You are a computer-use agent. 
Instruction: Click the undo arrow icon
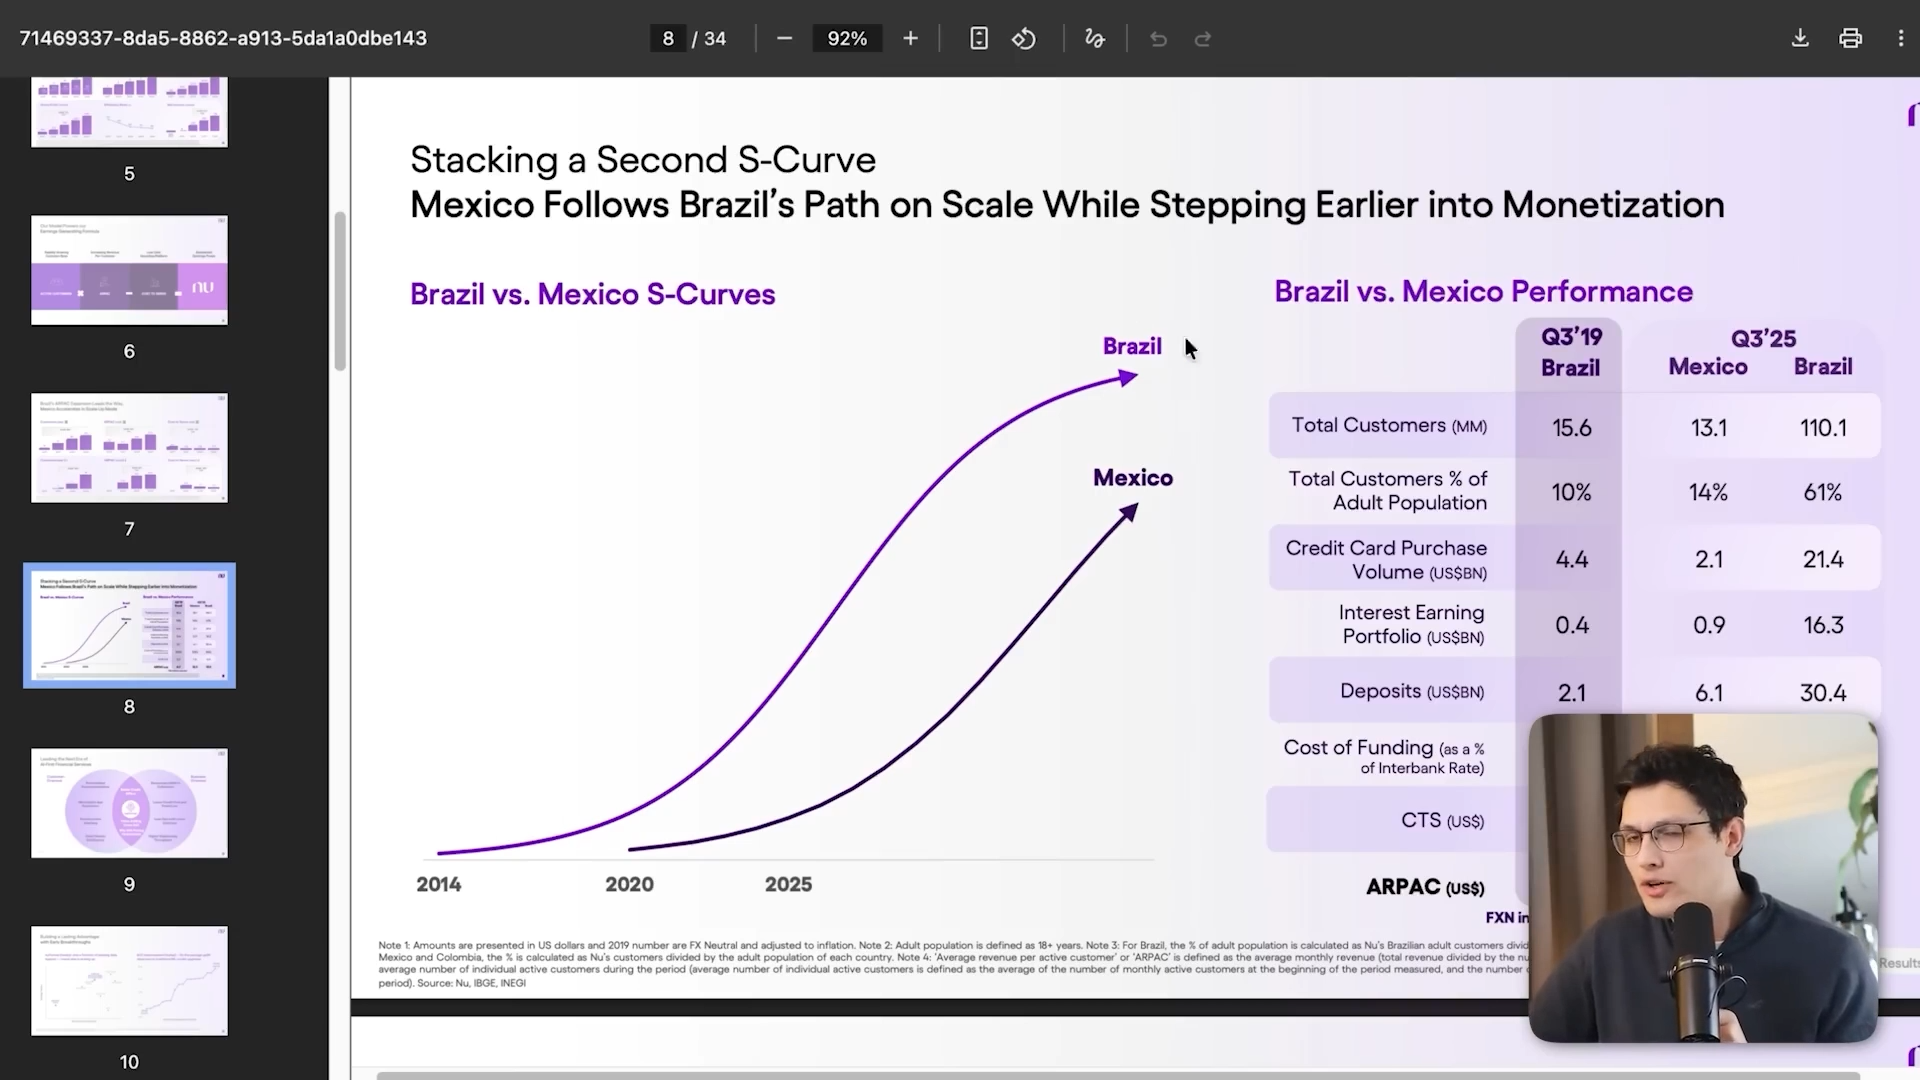[1158, 38]
